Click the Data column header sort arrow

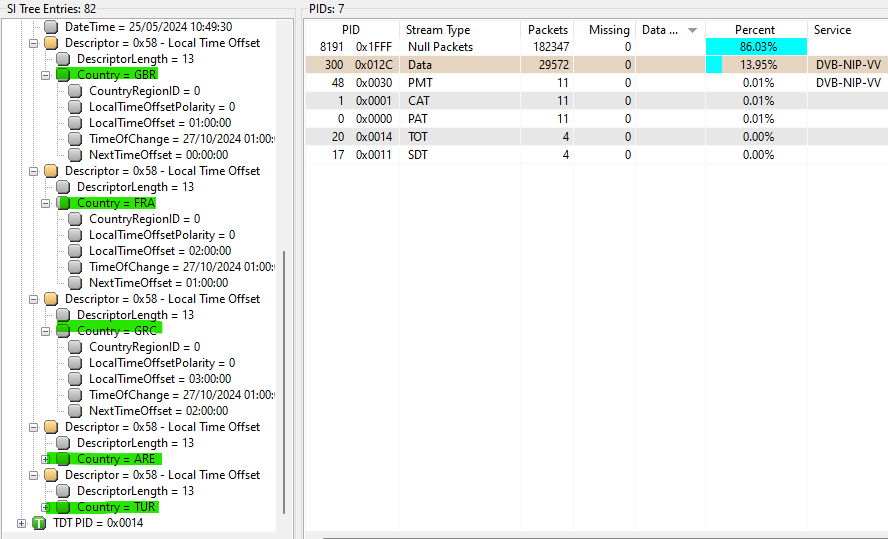692,31
